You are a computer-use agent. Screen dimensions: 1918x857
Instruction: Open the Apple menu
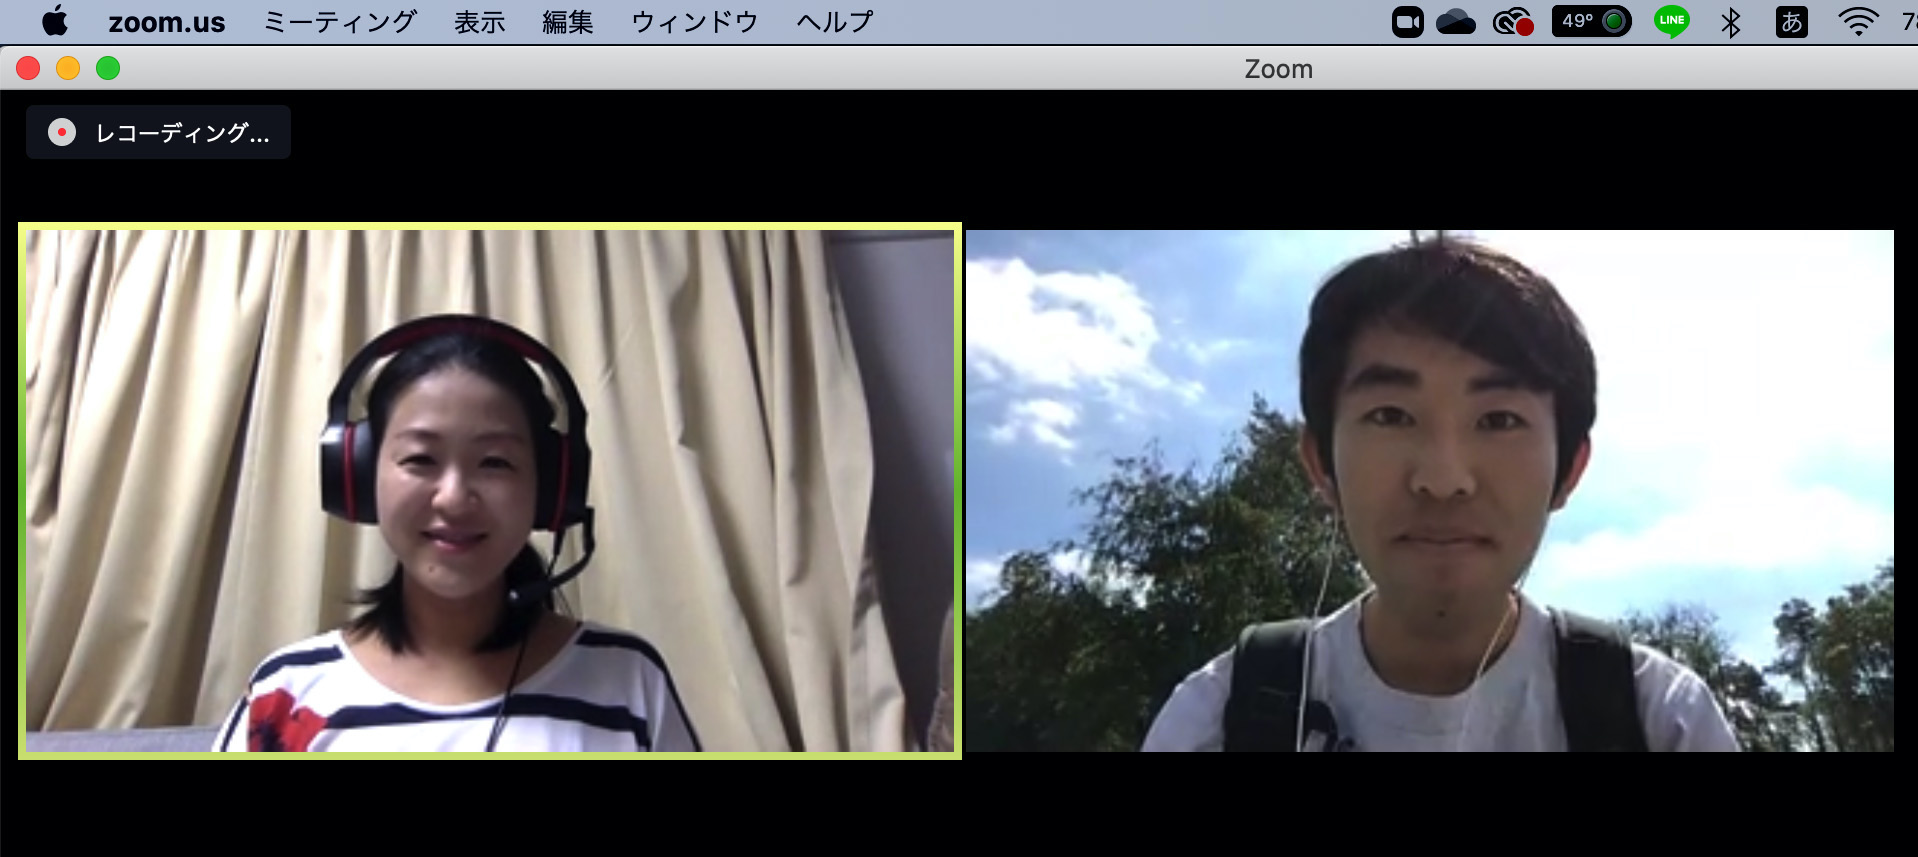coord(55,21)
